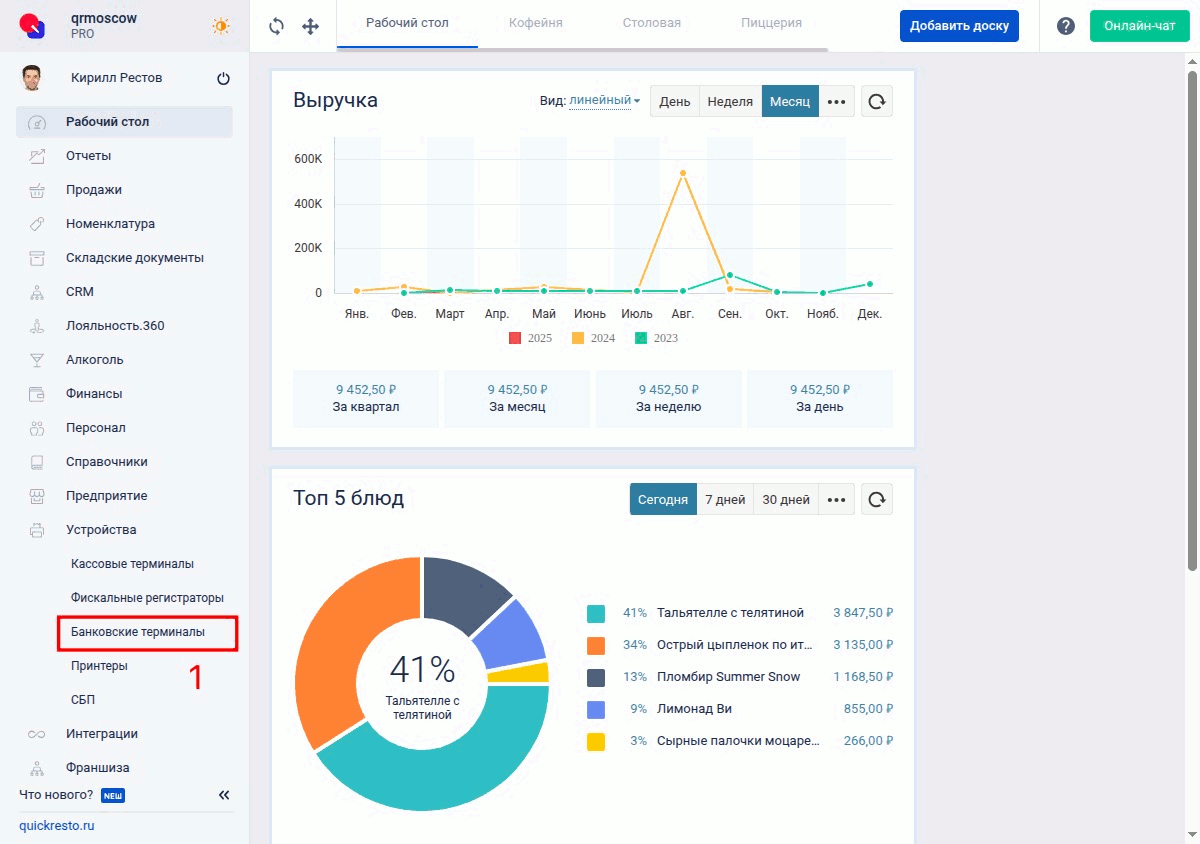Switch to the Кофейня tab
Viewport: 1200px width, 844px height.
[535, 23]
